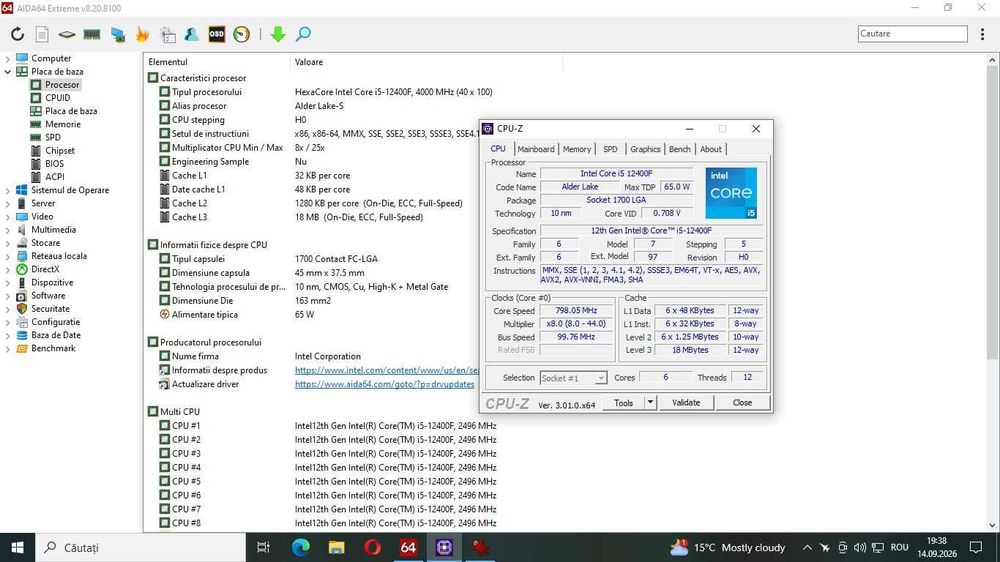Click the CPU-Z taskbar icon

coord(445,547)
